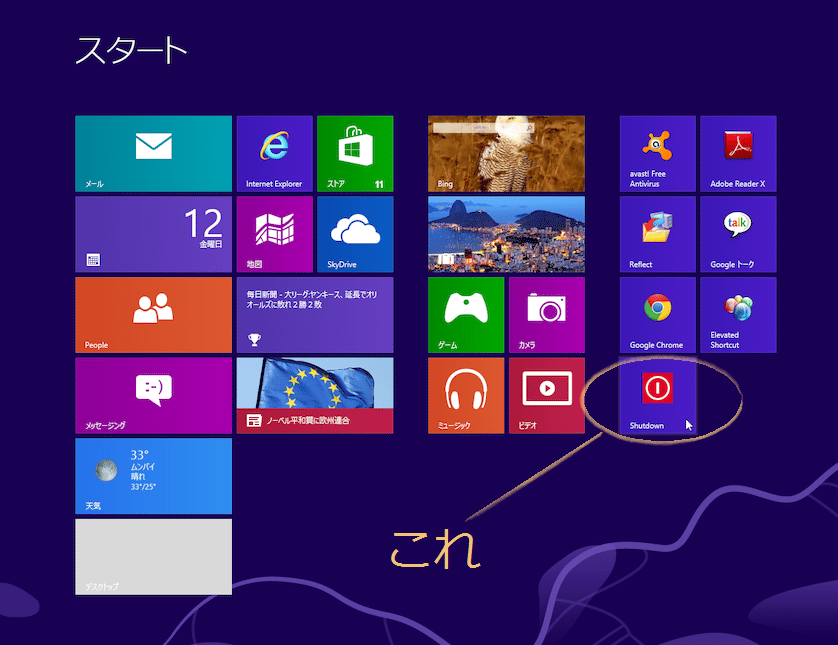The height and width of the screenshot is (645, 838).
Task: Open the Mail (メール) tile
Action: coord(153,154)
